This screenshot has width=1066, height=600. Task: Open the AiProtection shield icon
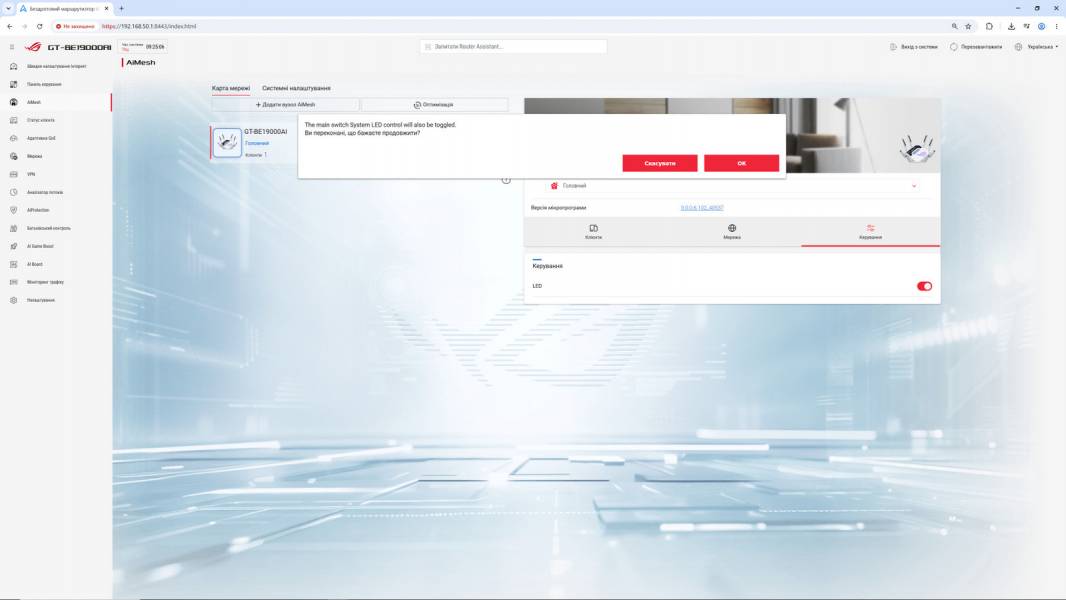[14, 210]
